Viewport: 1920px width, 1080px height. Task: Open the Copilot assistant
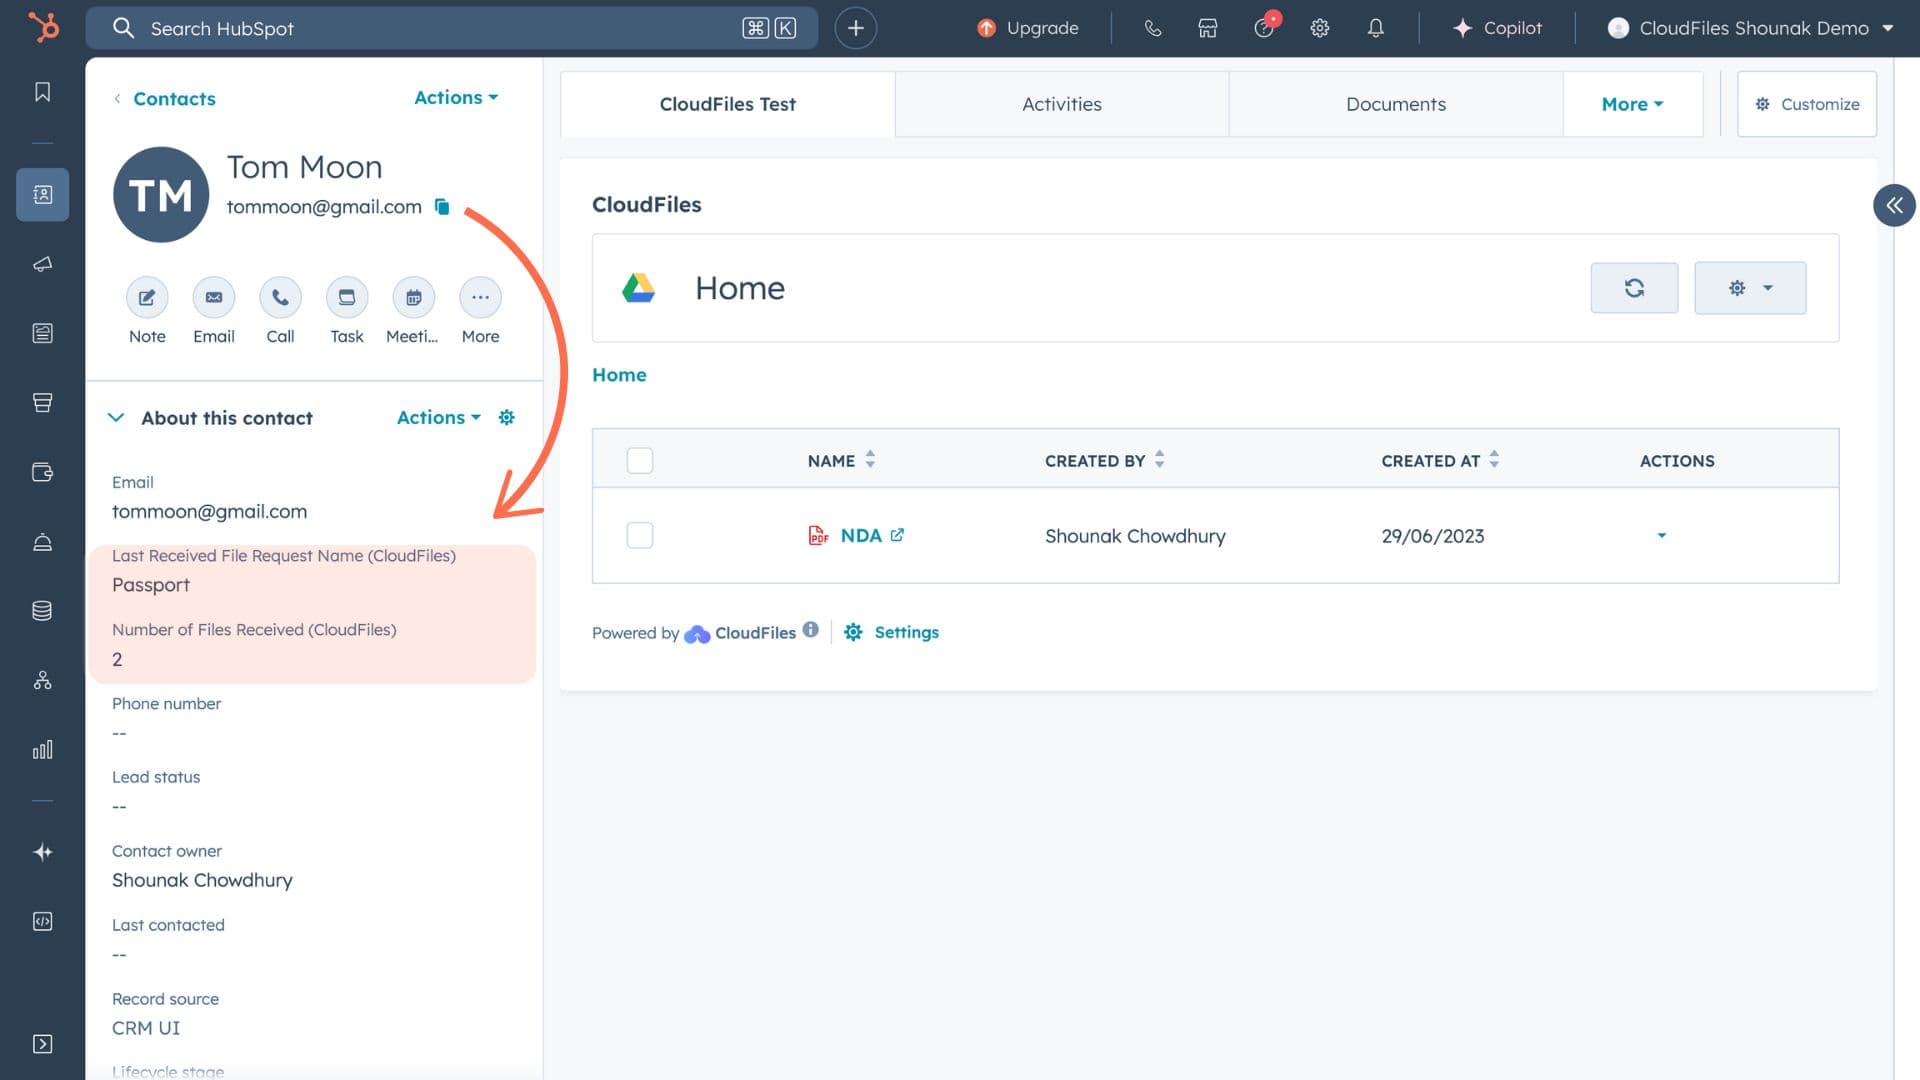click(1497, 28)
